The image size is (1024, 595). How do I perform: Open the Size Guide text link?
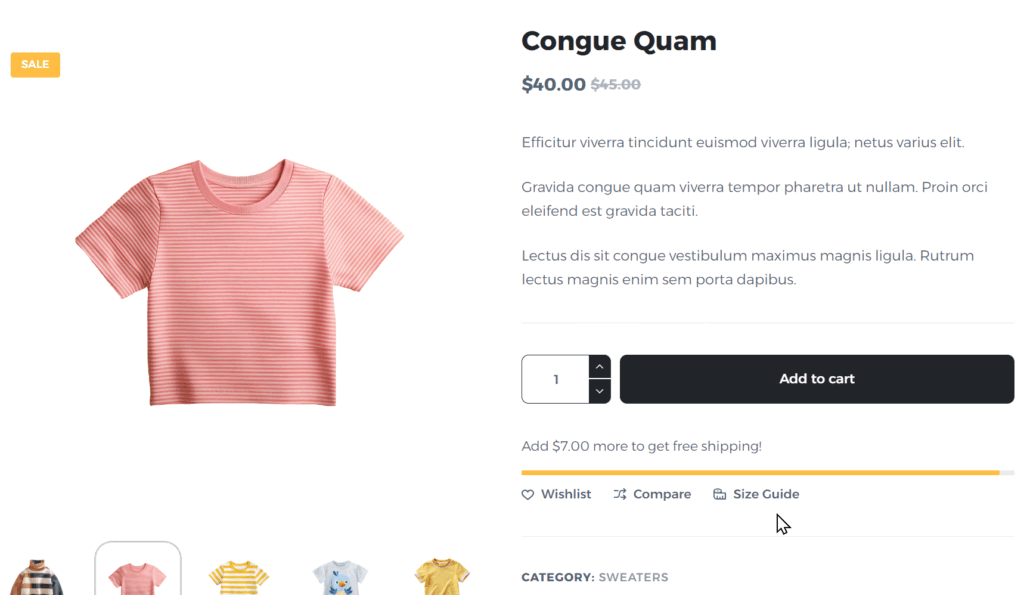tap(766, 494)
